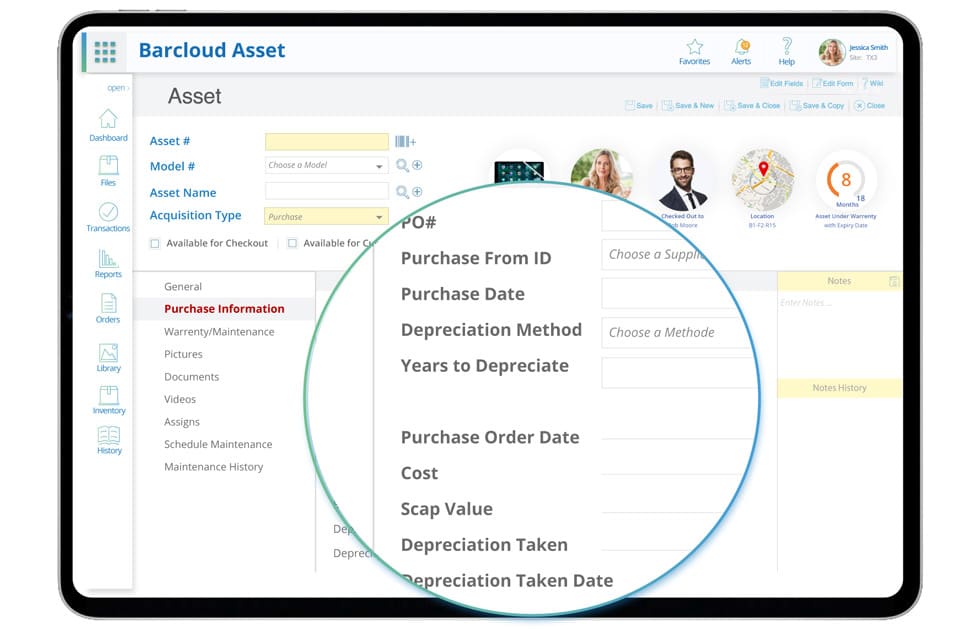
Task: Open Choose a Methode dropdown
Action: [x=676, y=332]
